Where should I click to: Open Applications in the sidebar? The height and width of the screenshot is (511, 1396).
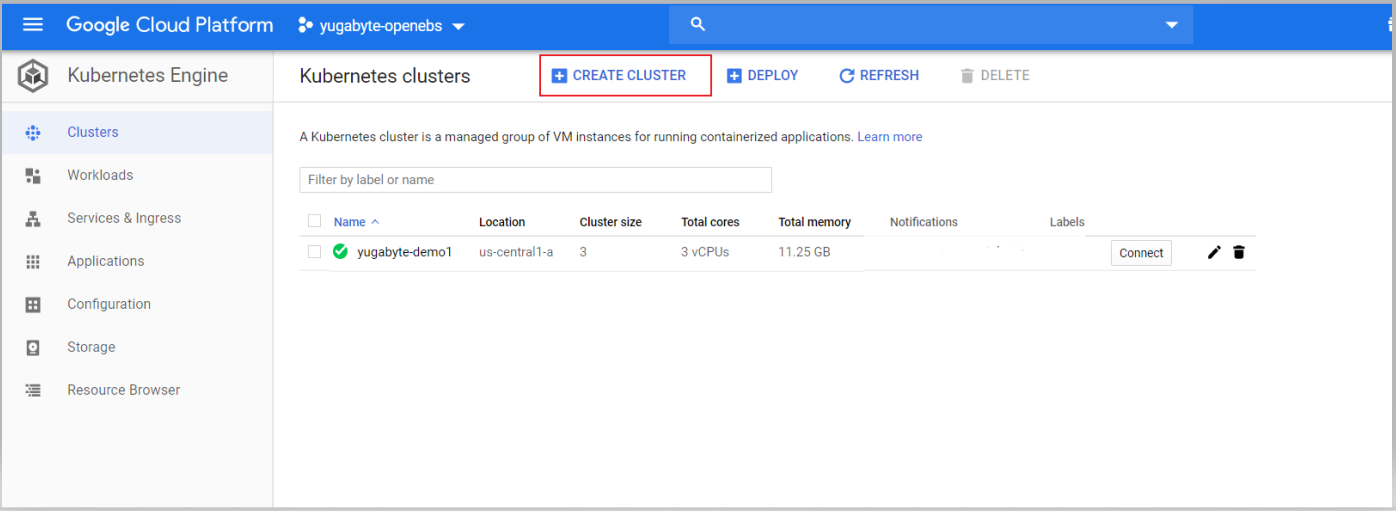tap(105, 261)
